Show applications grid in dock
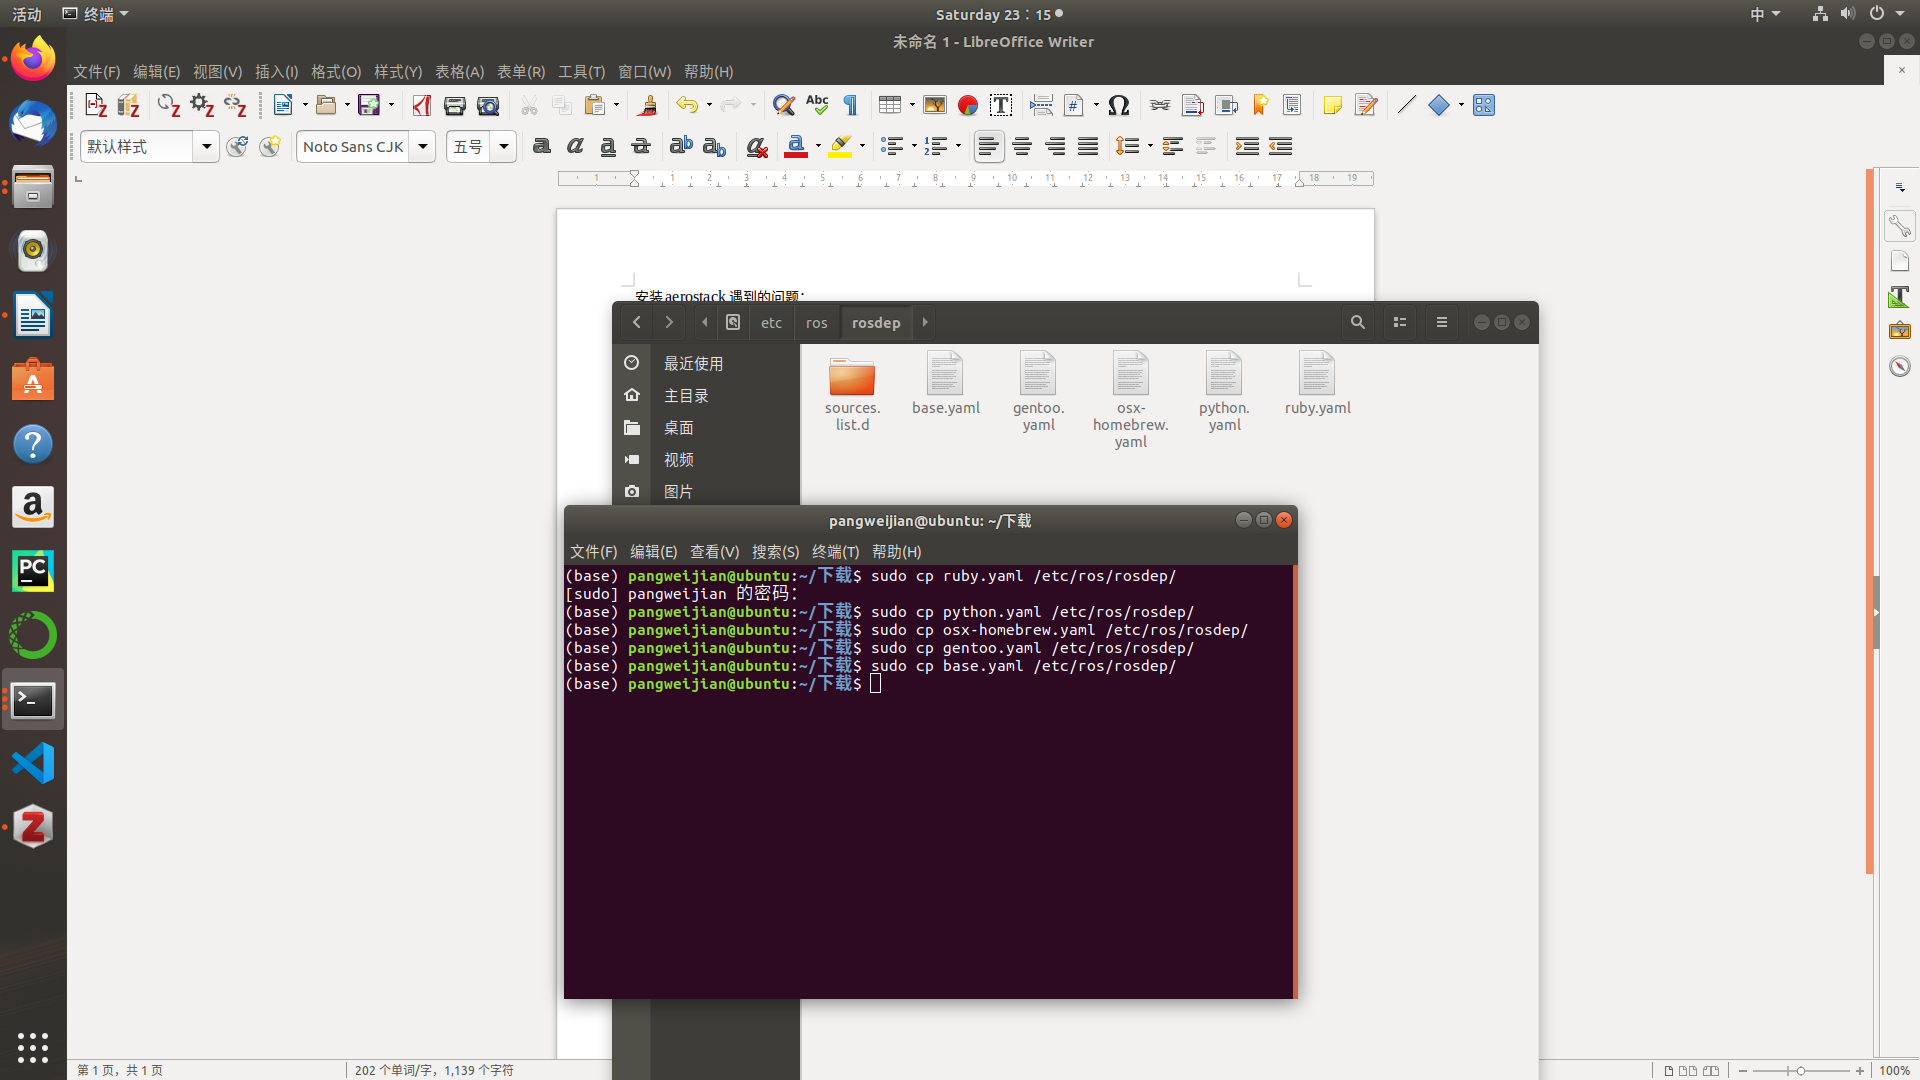 point(33,1047)
